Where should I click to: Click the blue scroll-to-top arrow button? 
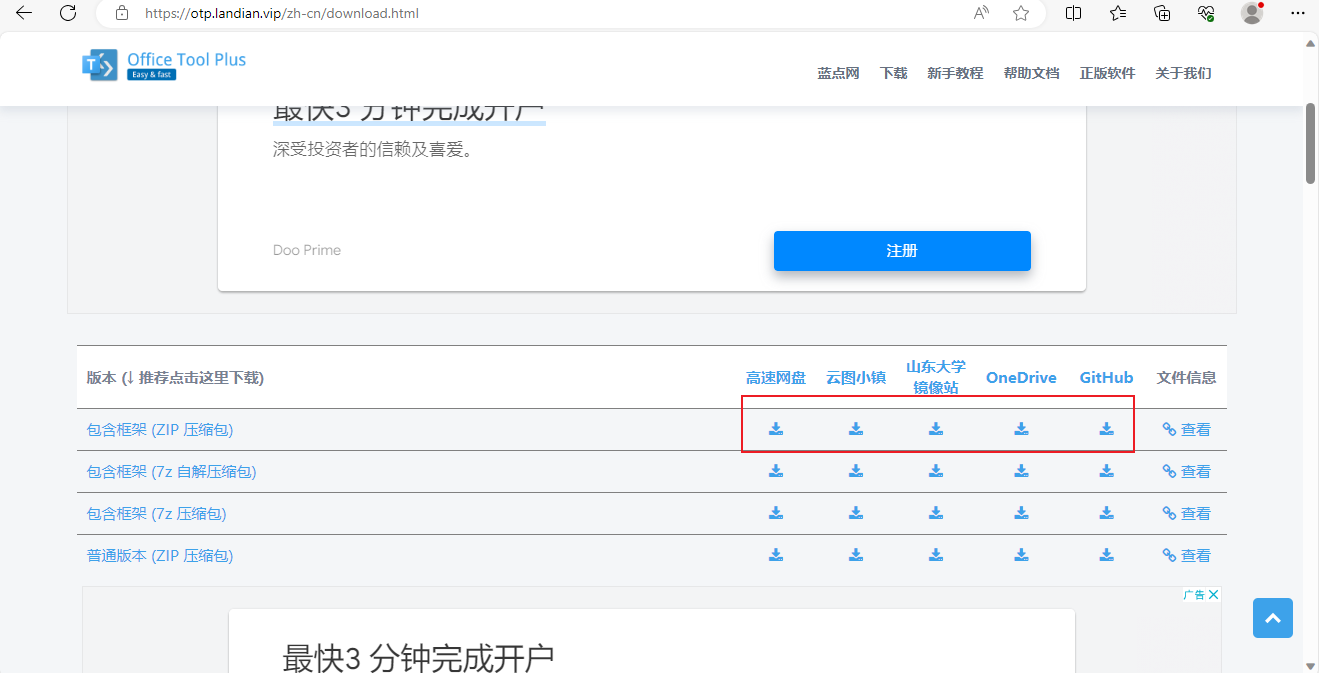pyautogui.click(x=1272, y=618)
